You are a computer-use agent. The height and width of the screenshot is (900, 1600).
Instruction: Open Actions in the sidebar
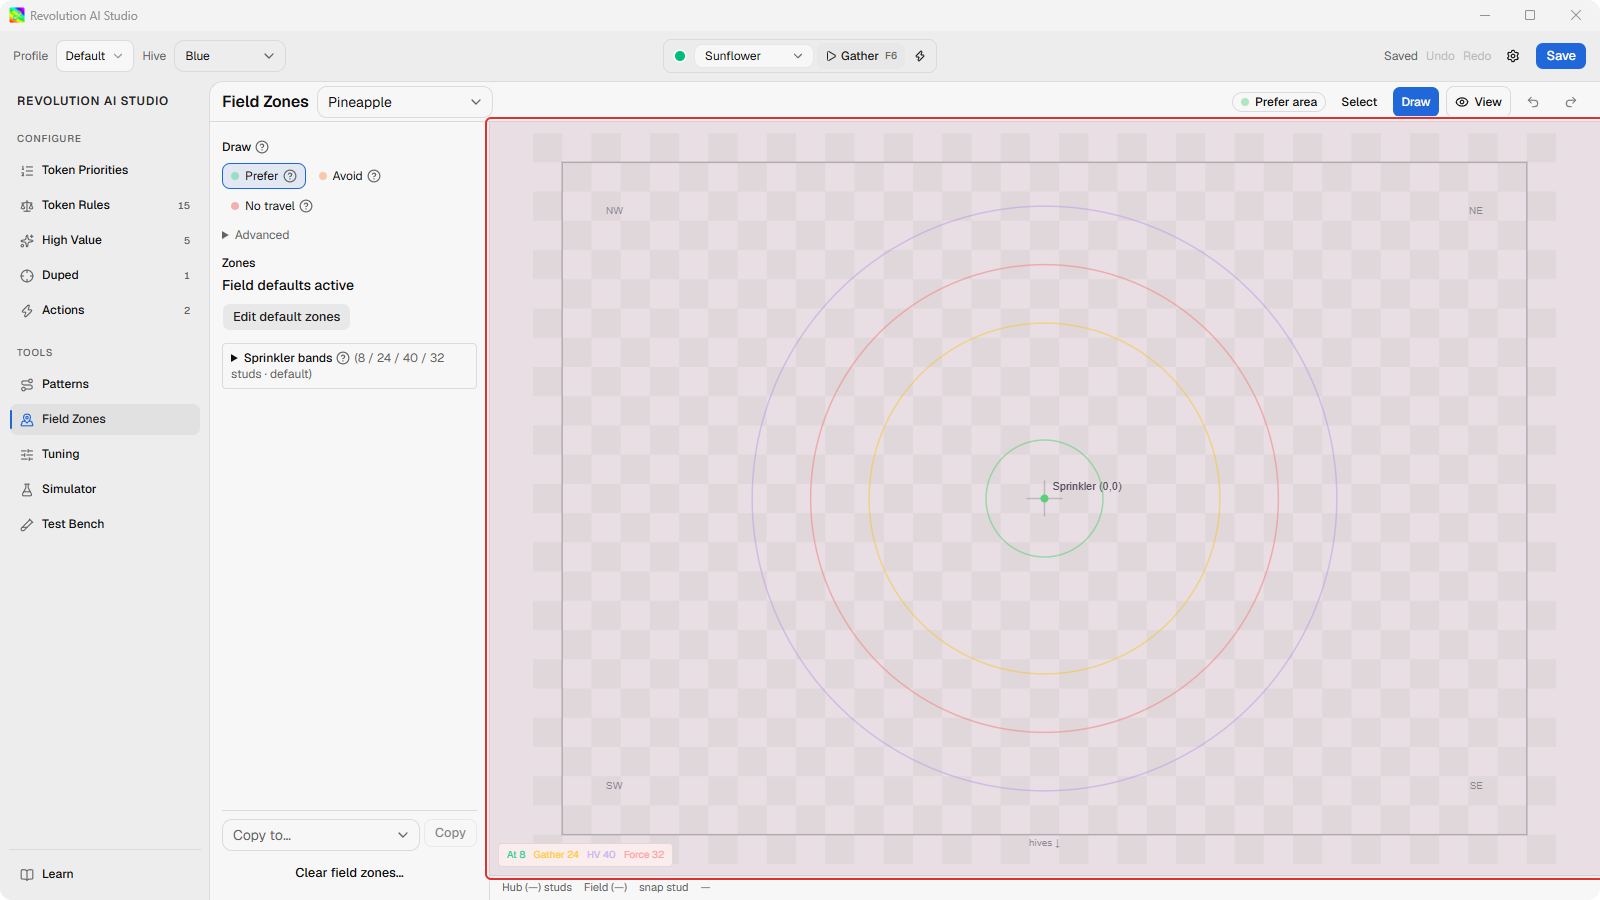click(105, 310)
